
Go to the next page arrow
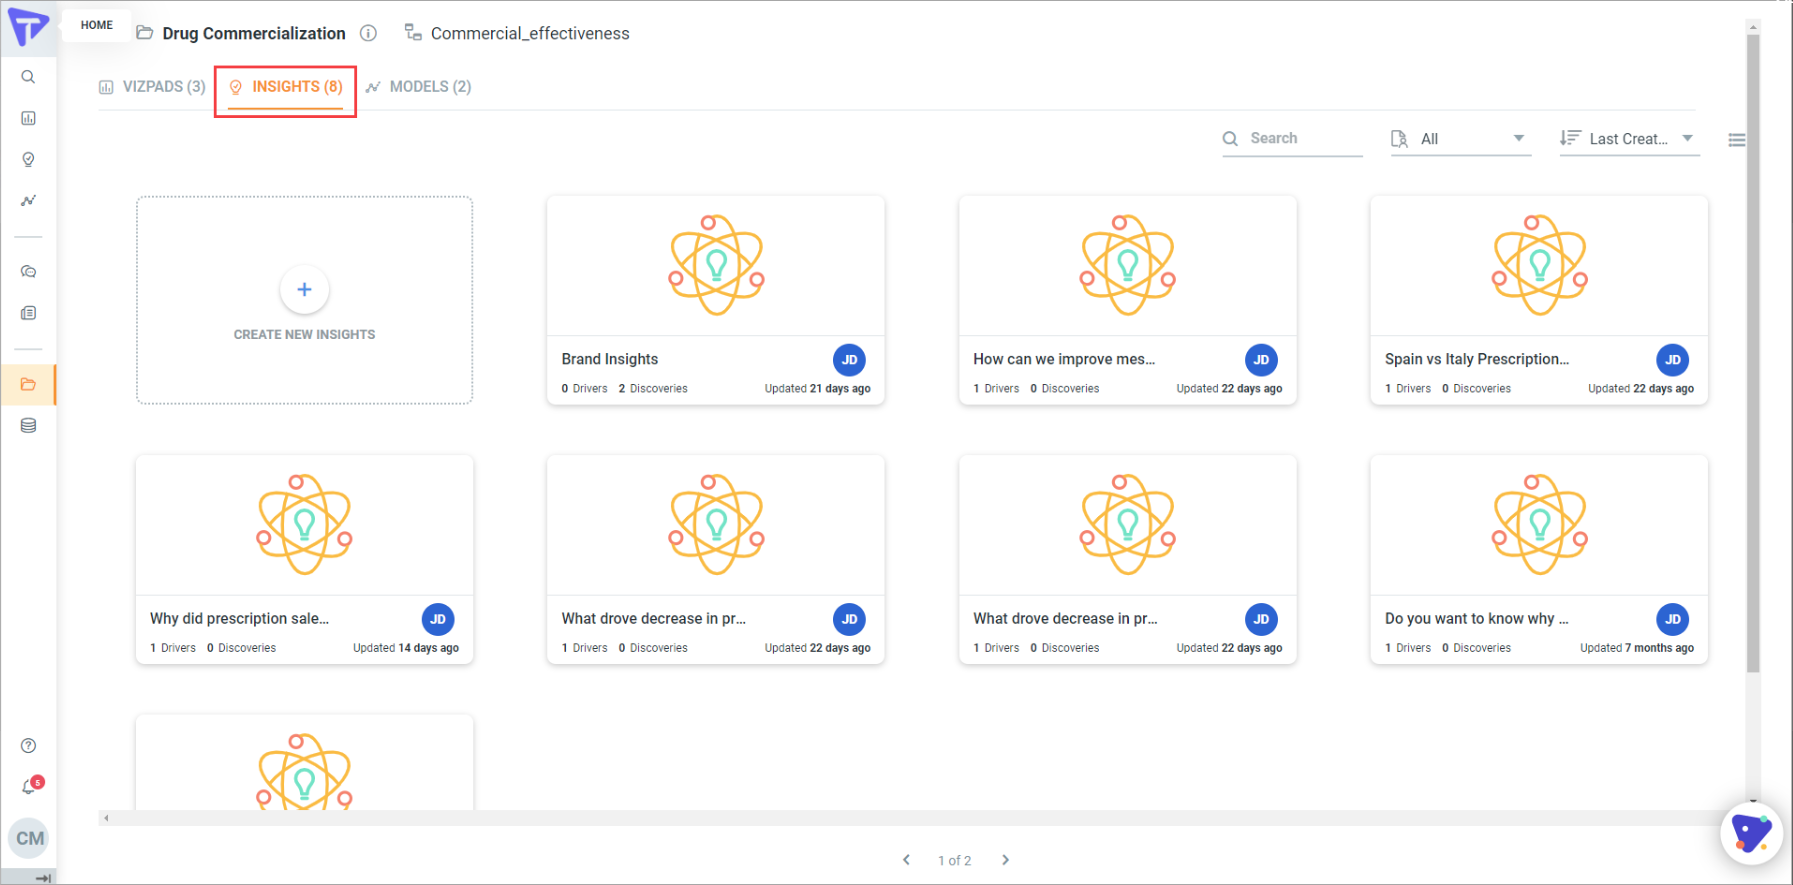coord(1005,860)
